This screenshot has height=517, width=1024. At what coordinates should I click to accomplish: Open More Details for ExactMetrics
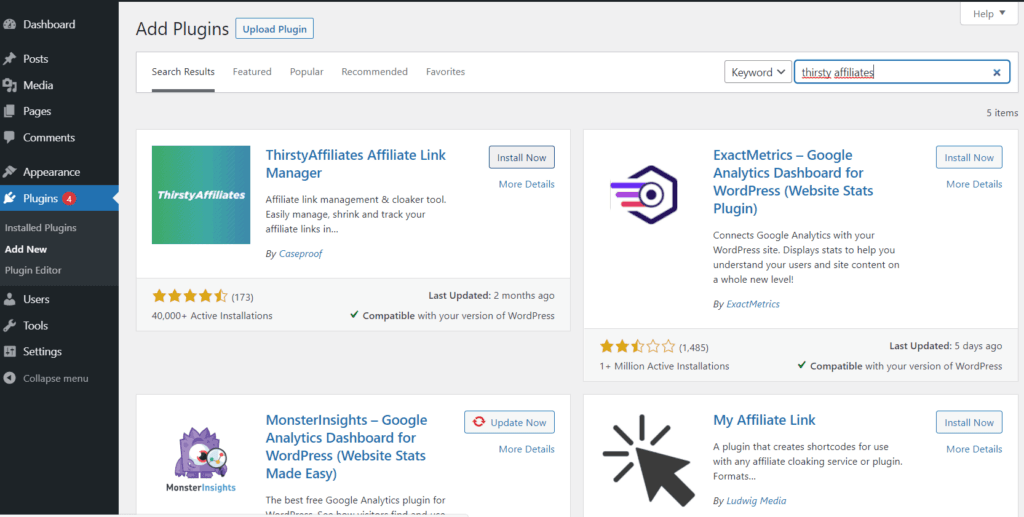[x=974, y=184]
